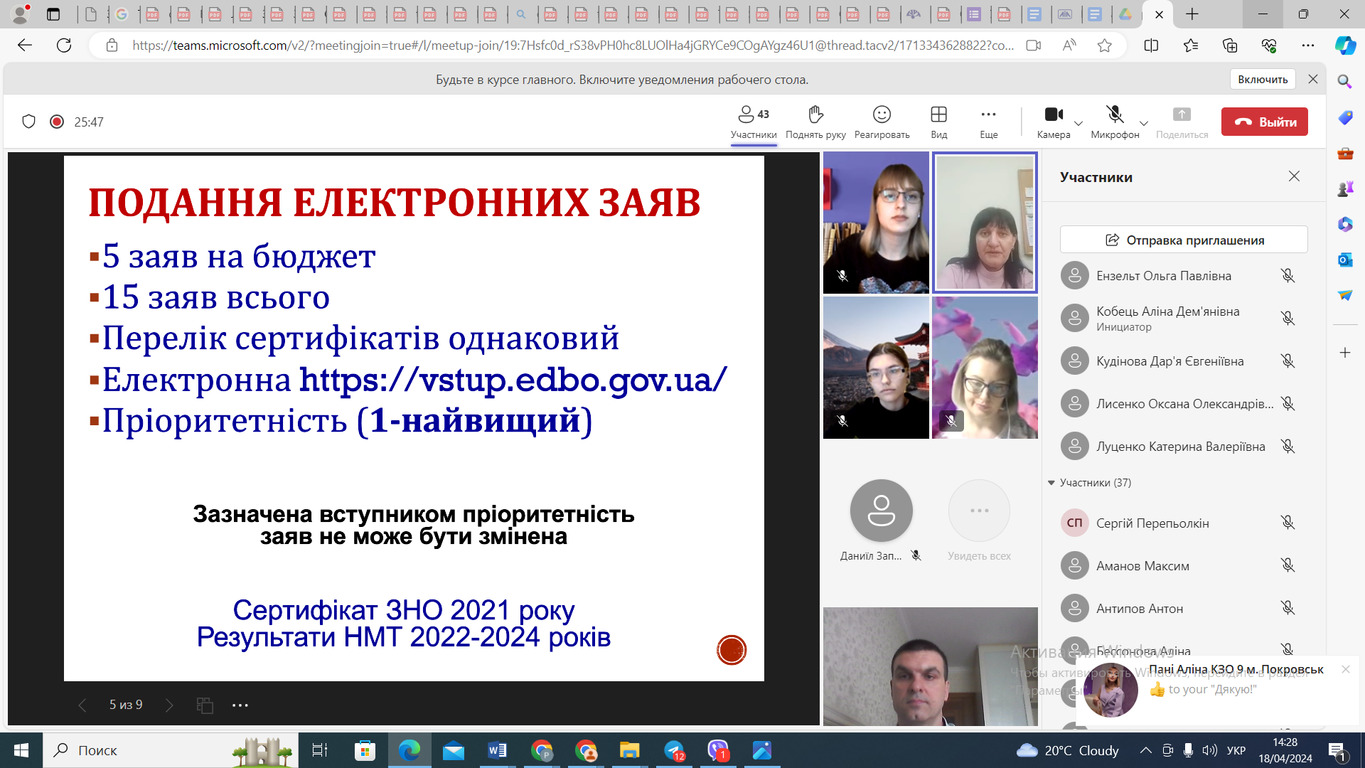Enable desktop notifications with Включить
The width and height of the screenshot is (1365, 768).
[1263, 80]
